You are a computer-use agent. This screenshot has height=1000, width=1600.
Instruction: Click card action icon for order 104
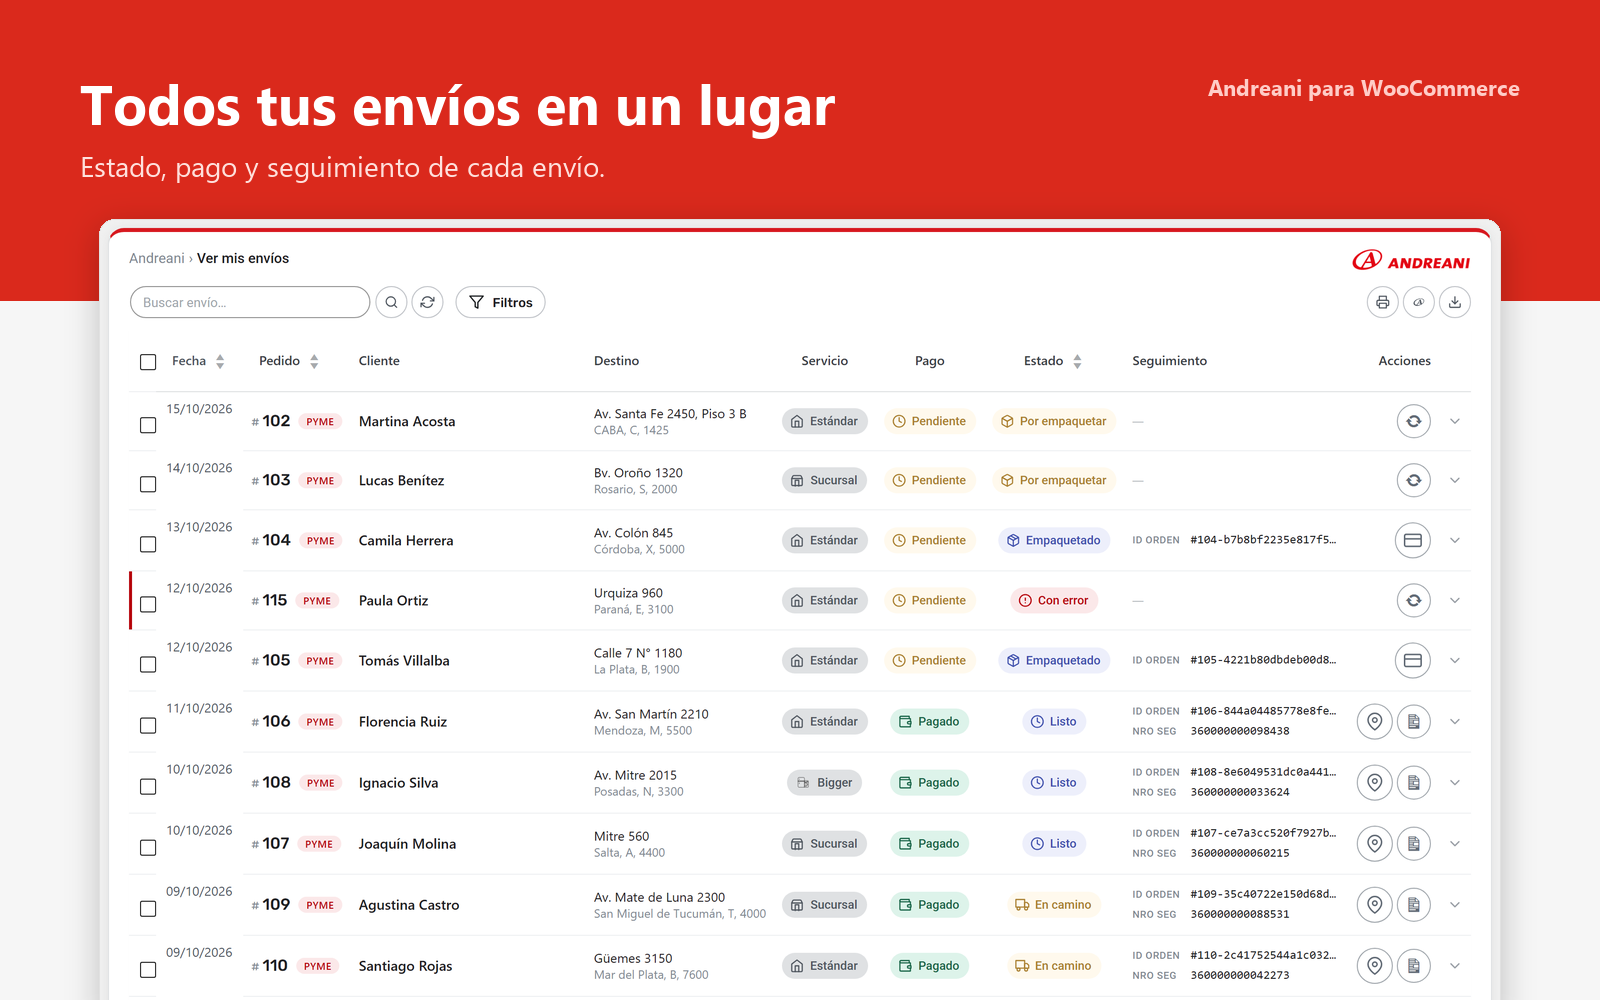coord(1413,540)
